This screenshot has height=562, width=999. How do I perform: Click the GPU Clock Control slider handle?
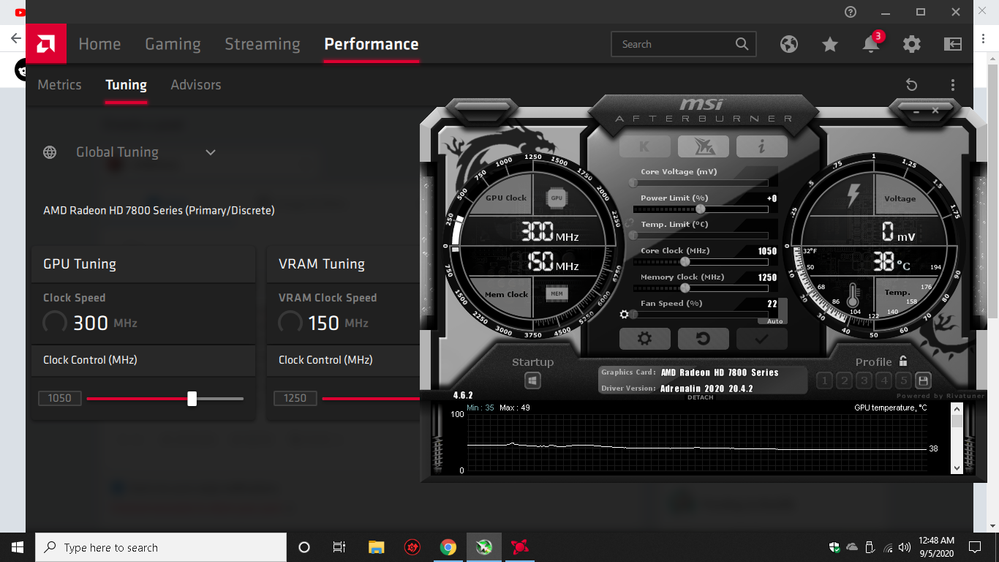point(192,398)
